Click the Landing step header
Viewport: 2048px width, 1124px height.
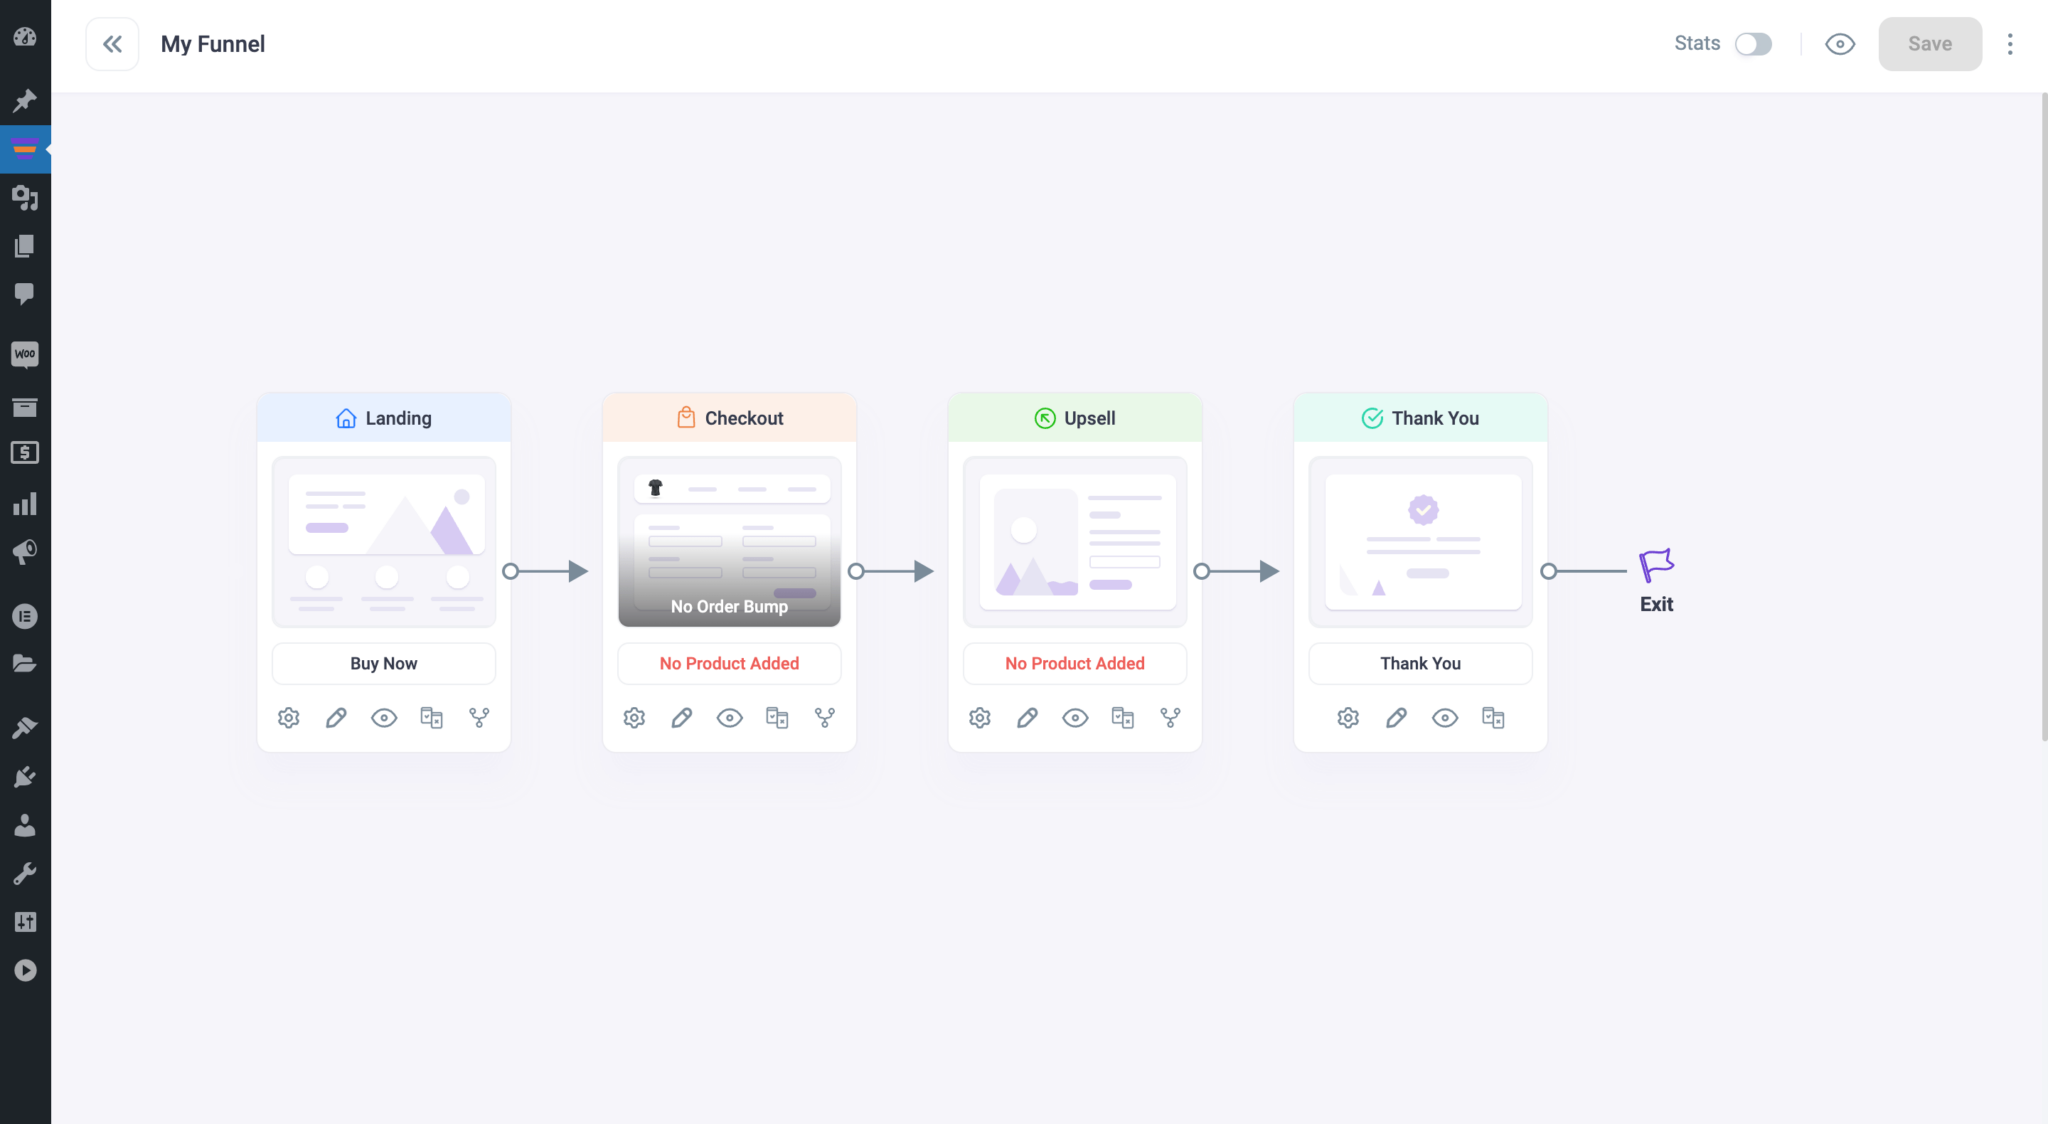[384, 418]
